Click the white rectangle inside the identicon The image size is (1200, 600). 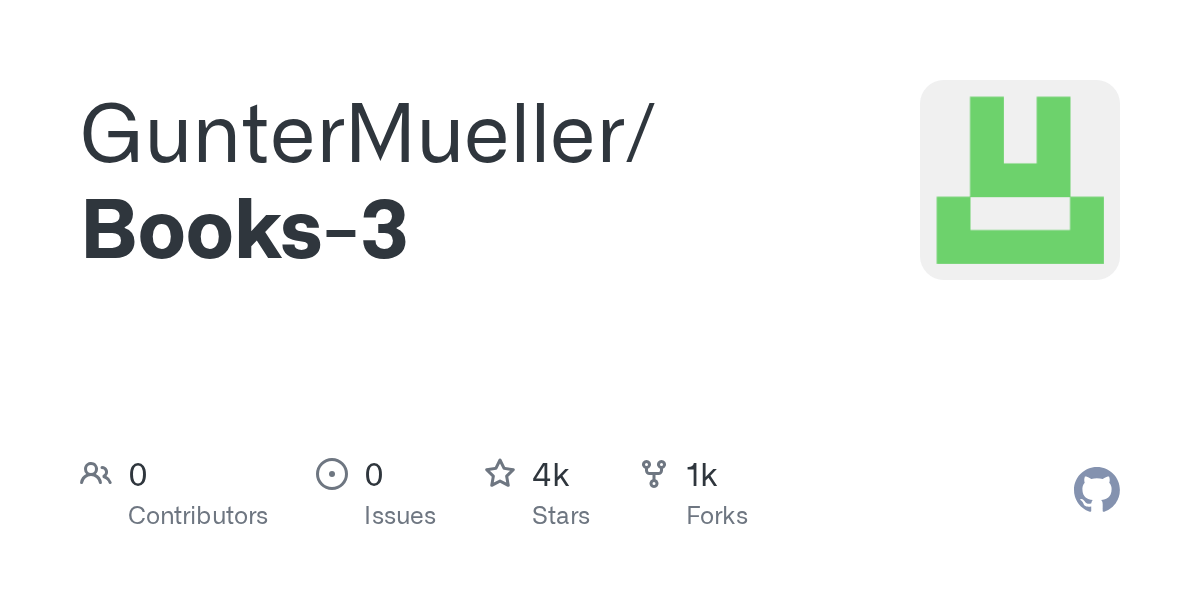(1019, 213)
